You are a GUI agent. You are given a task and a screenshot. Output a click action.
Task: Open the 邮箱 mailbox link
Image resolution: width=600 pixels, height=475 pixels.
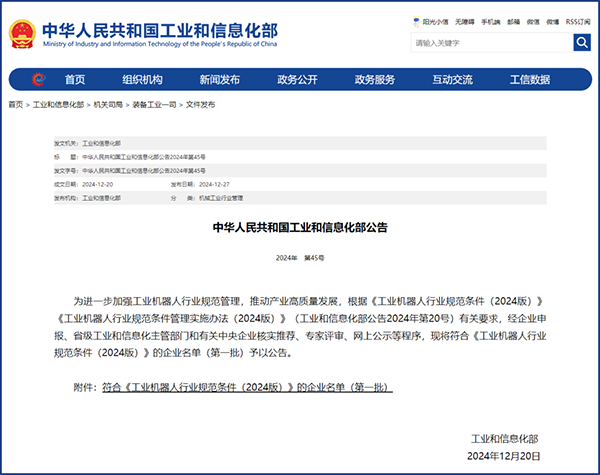[x=513, y=20]
